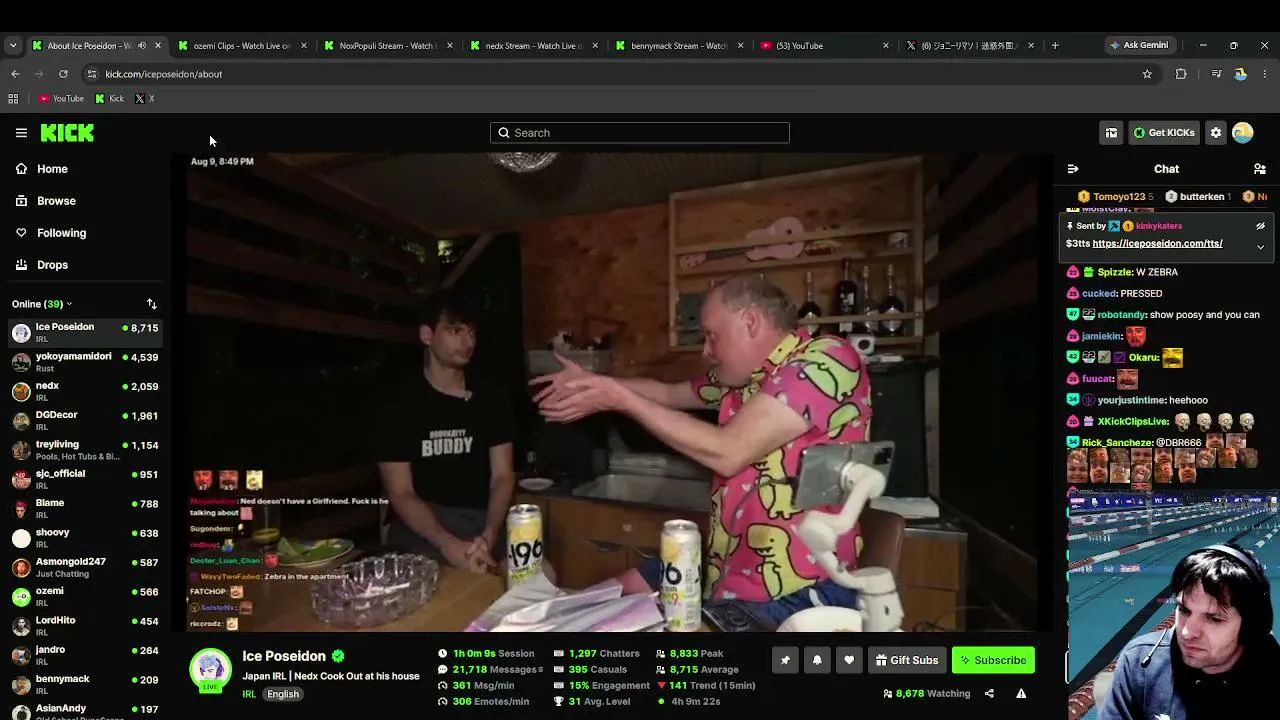Open the user profile avatar on Kick
The width and height of the screenshot is (1280, 720).
coord(1243,132)
